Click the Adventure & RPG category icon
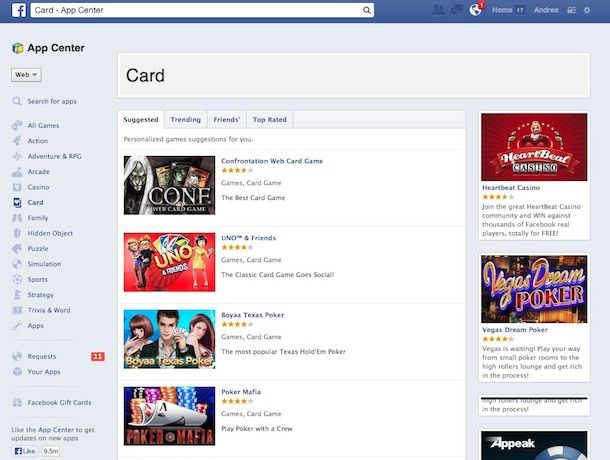Image resolution: width=610 pixels, height=460 pixels. click(x=17, y=156)
